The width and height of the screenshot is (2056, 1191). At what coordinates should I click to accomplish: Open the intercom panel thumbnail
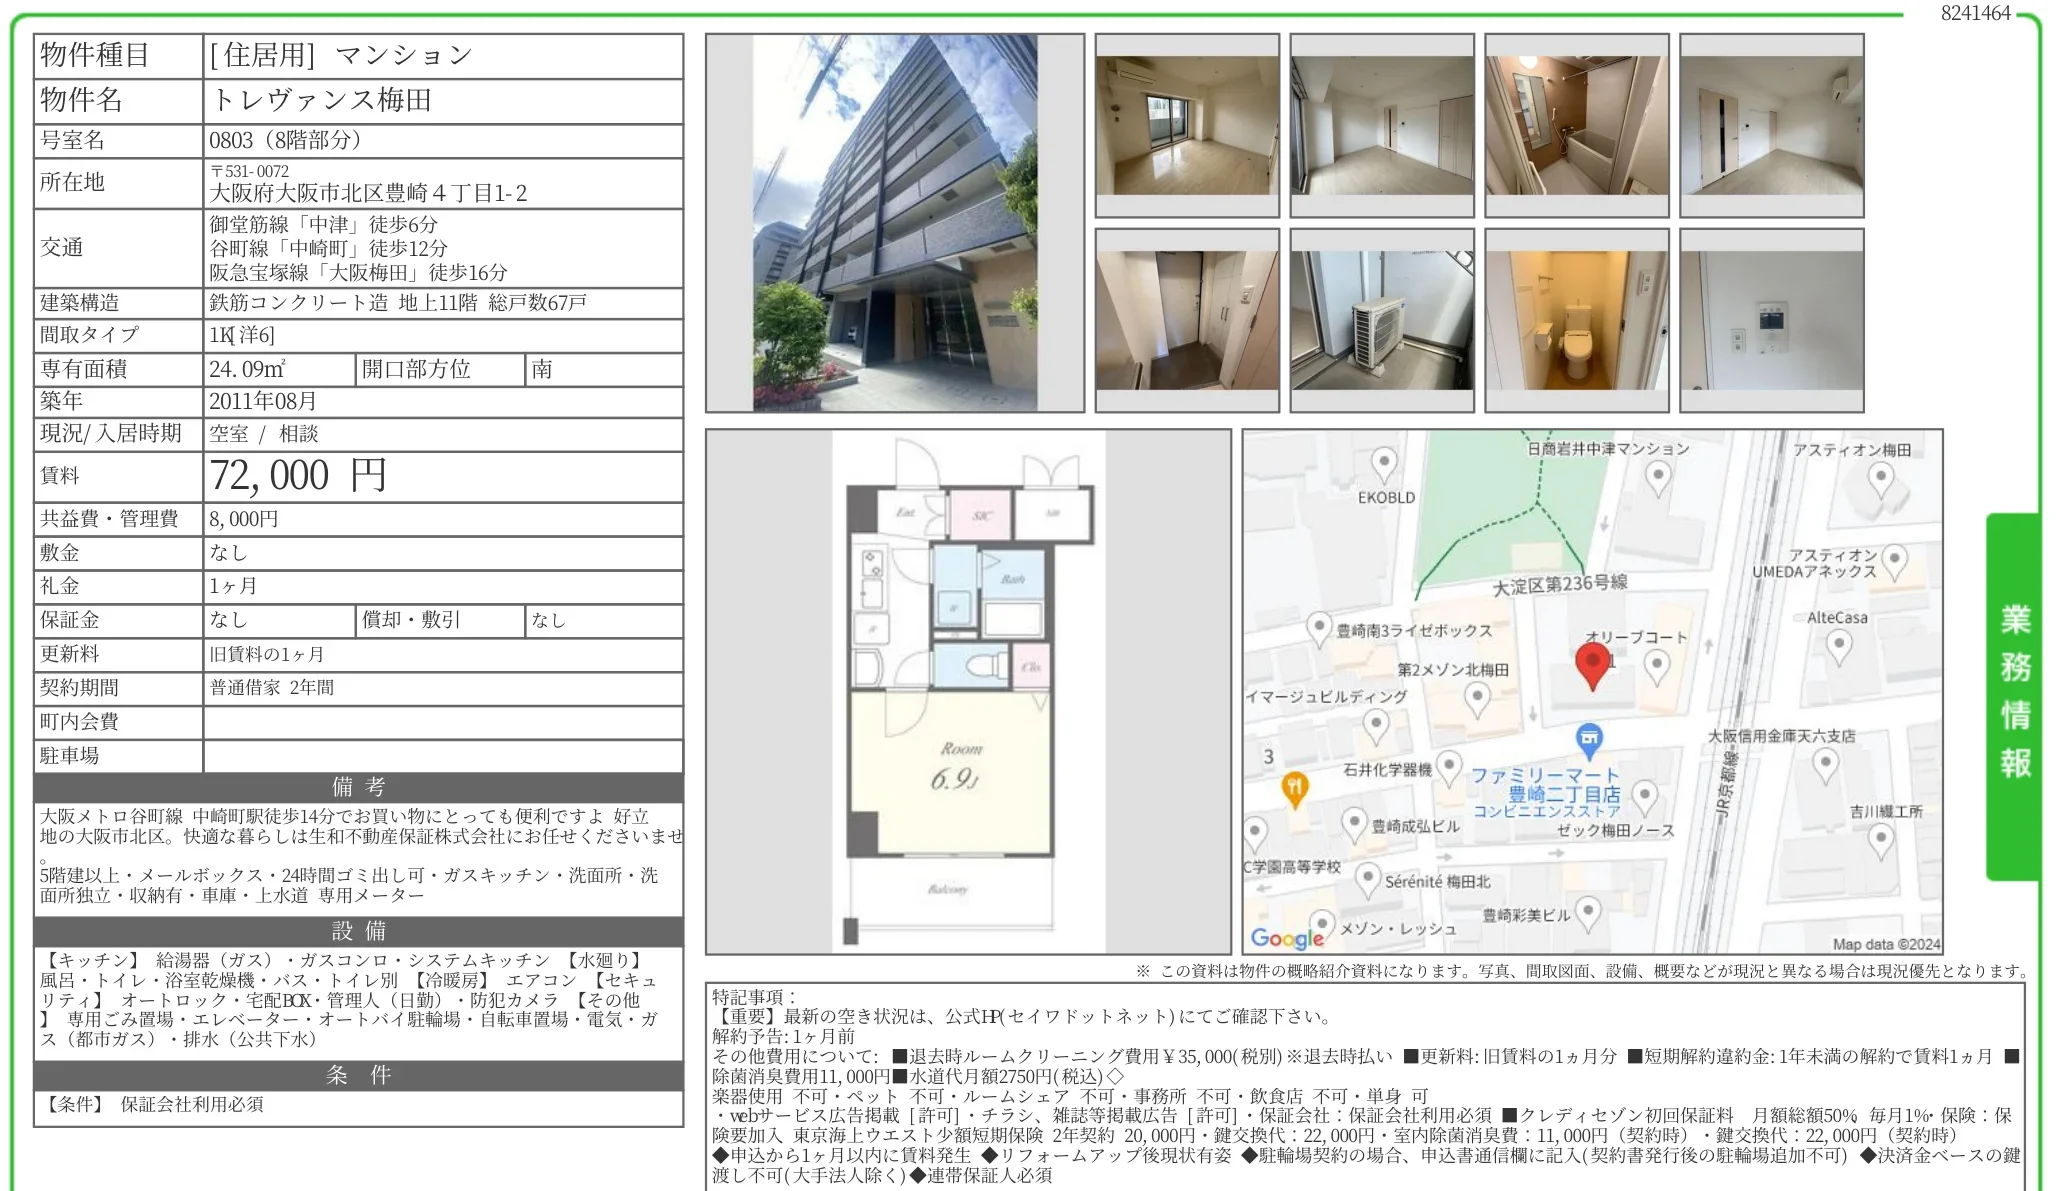point(1771,320)
